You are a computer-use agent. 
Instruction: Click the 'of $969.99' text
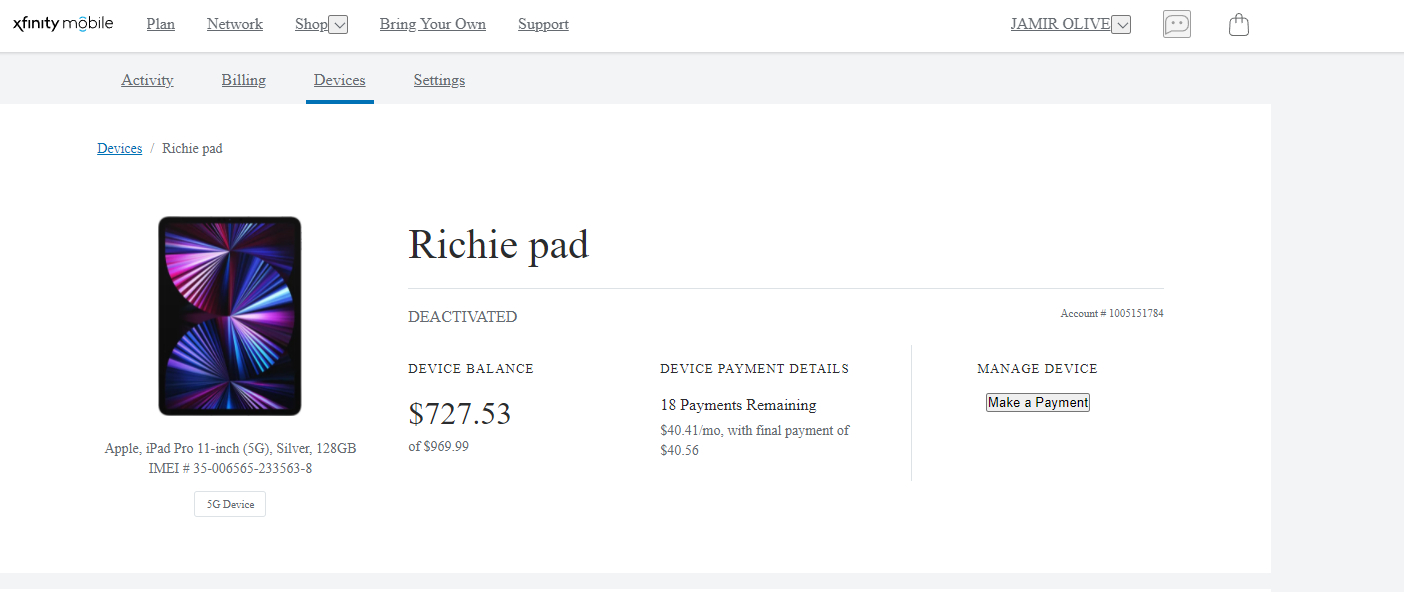point(438,446)
